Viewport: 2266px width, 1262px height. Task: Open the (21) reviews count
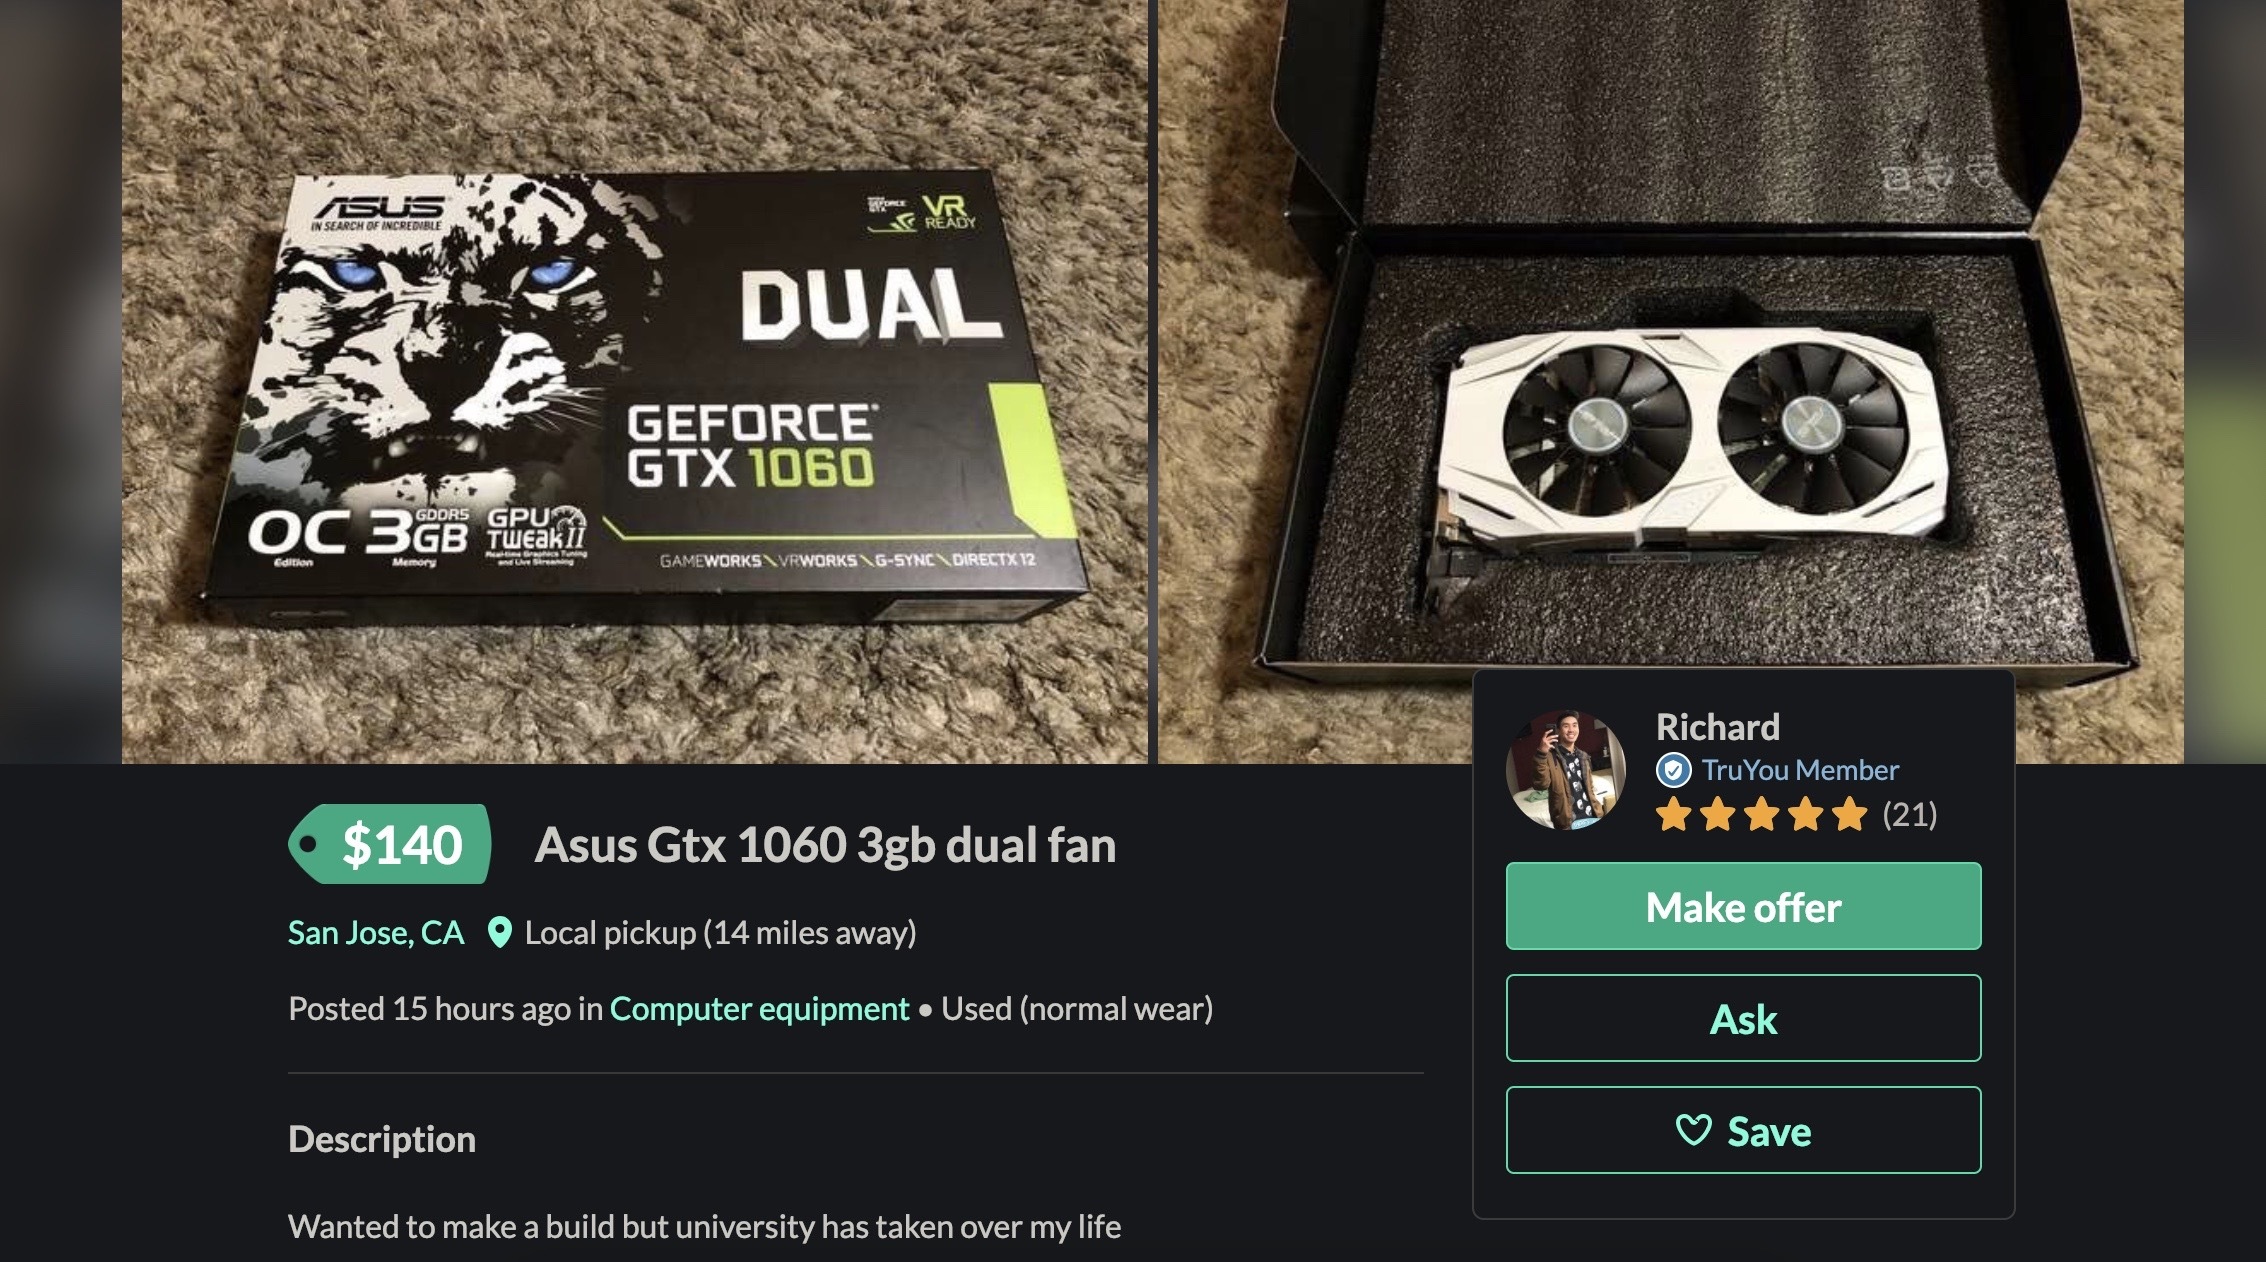(x=1910, y=815)
